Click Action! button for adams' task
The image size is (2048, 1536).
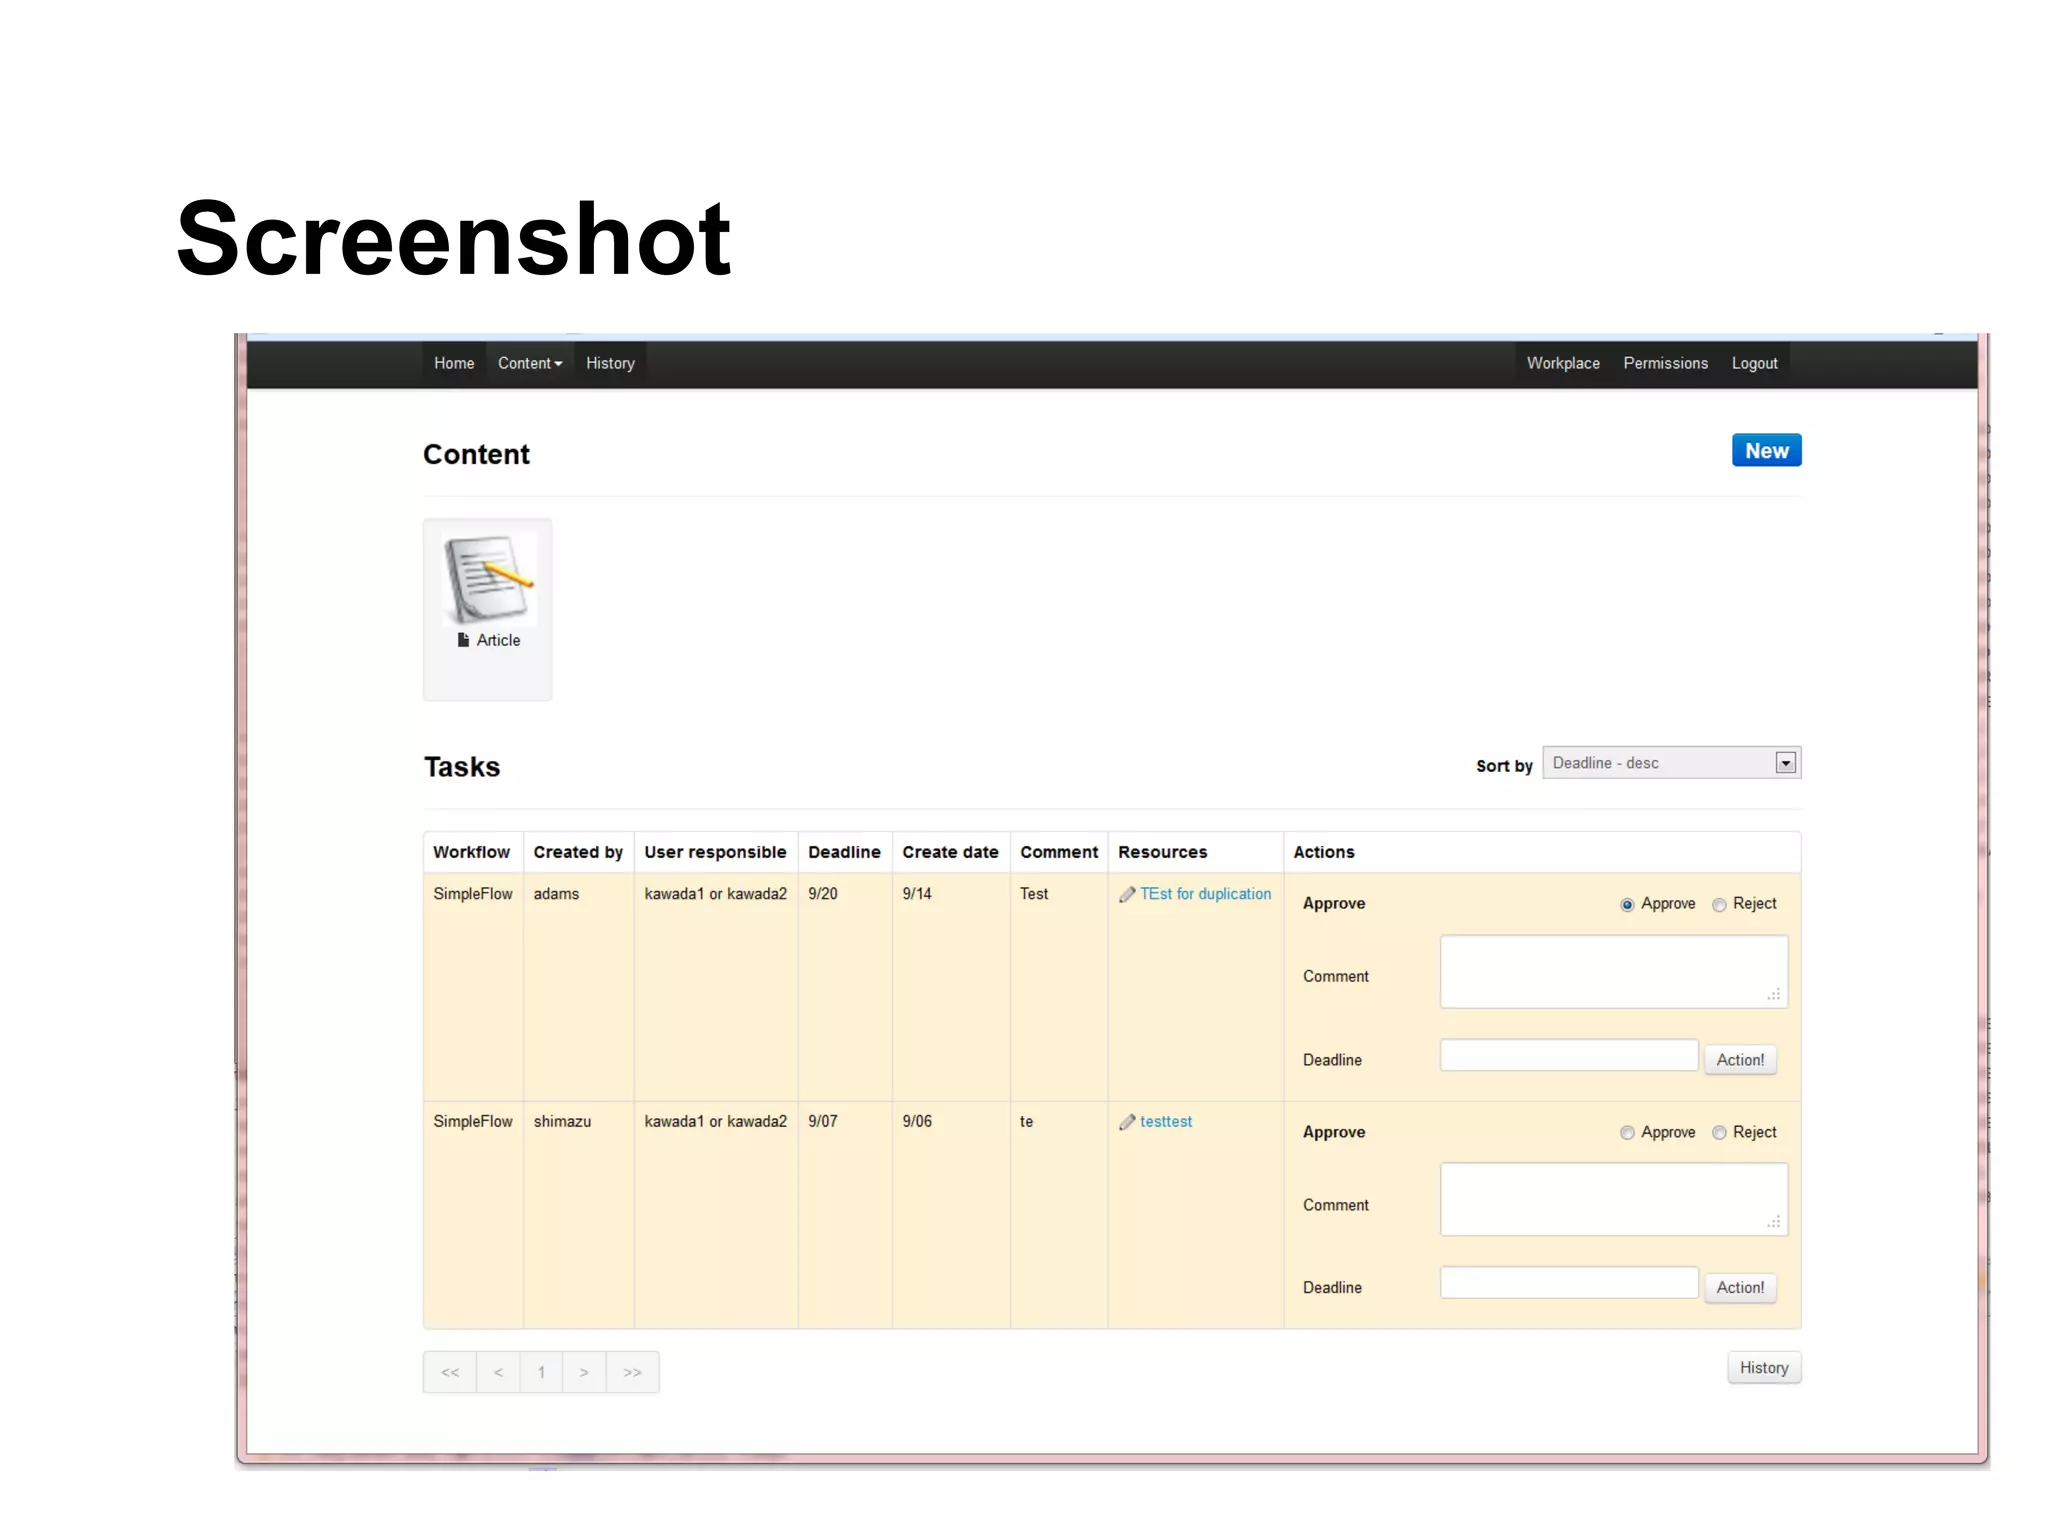[x=1739, y=1060]
